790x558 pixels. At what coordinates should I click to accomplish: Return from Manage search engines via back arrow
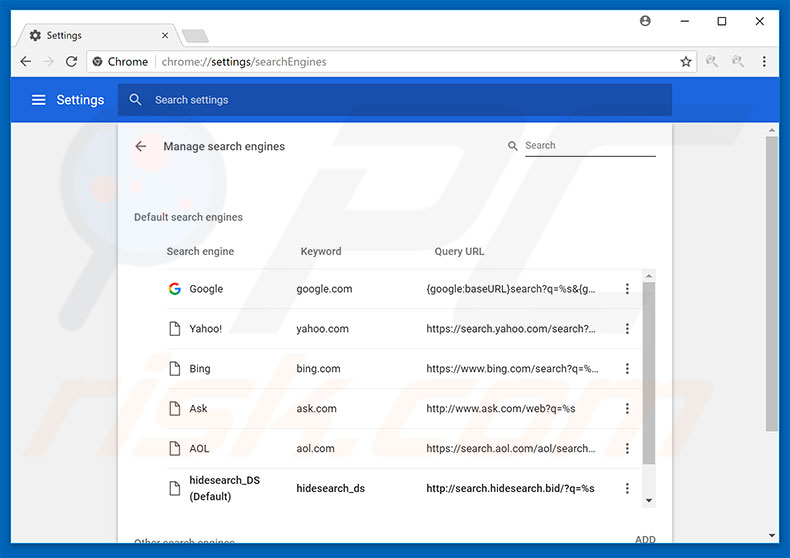click(141, 146)
